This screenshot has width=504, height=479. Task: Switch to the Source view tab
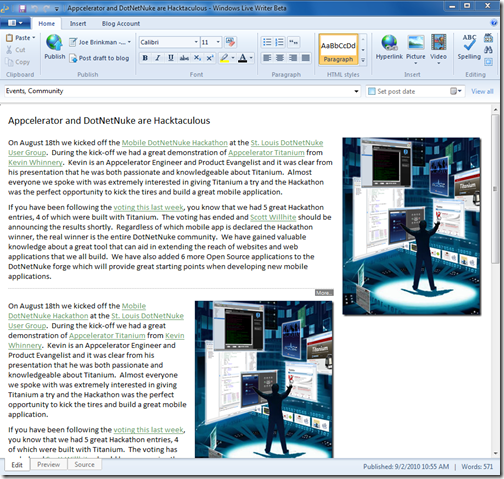[84, 465]
